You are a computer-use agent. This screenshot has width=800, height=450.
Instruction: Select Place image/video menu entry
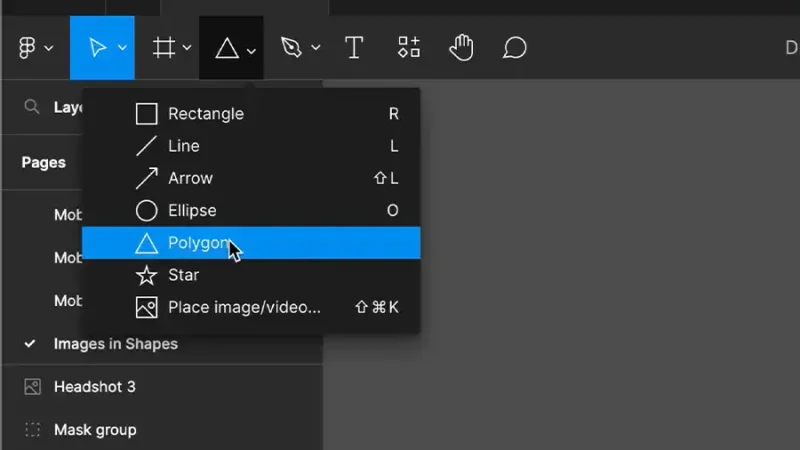[x=251, y=307]
